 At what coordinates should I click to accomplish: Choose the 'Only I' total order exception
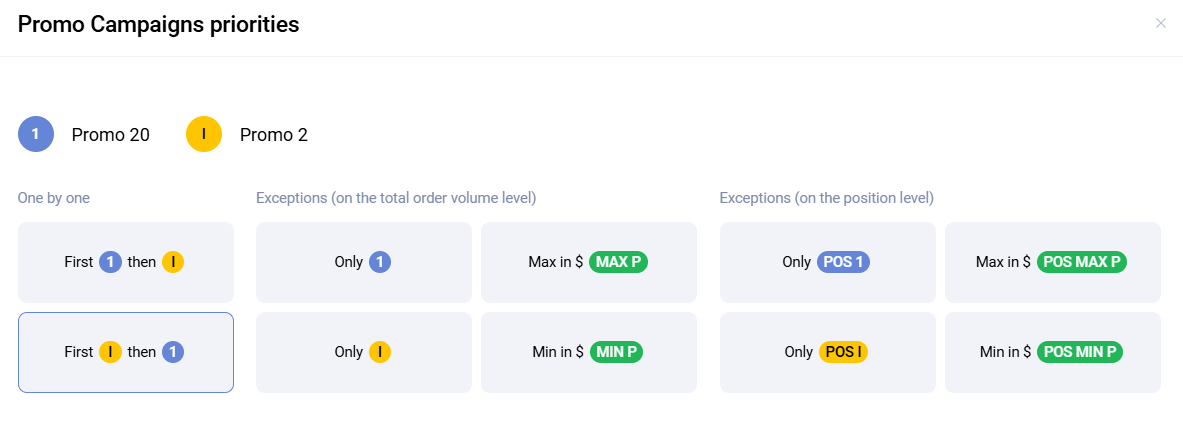[x=363, y=352]
